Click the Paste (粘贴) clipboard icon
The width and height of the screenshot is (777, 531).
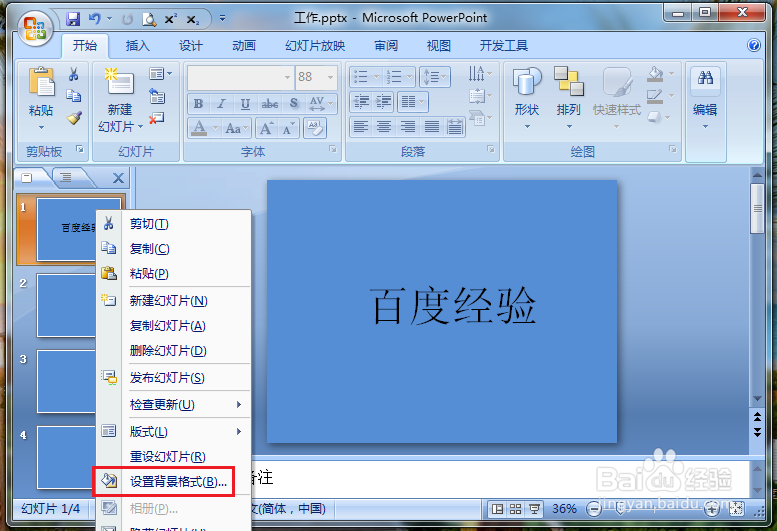point(41,82)
